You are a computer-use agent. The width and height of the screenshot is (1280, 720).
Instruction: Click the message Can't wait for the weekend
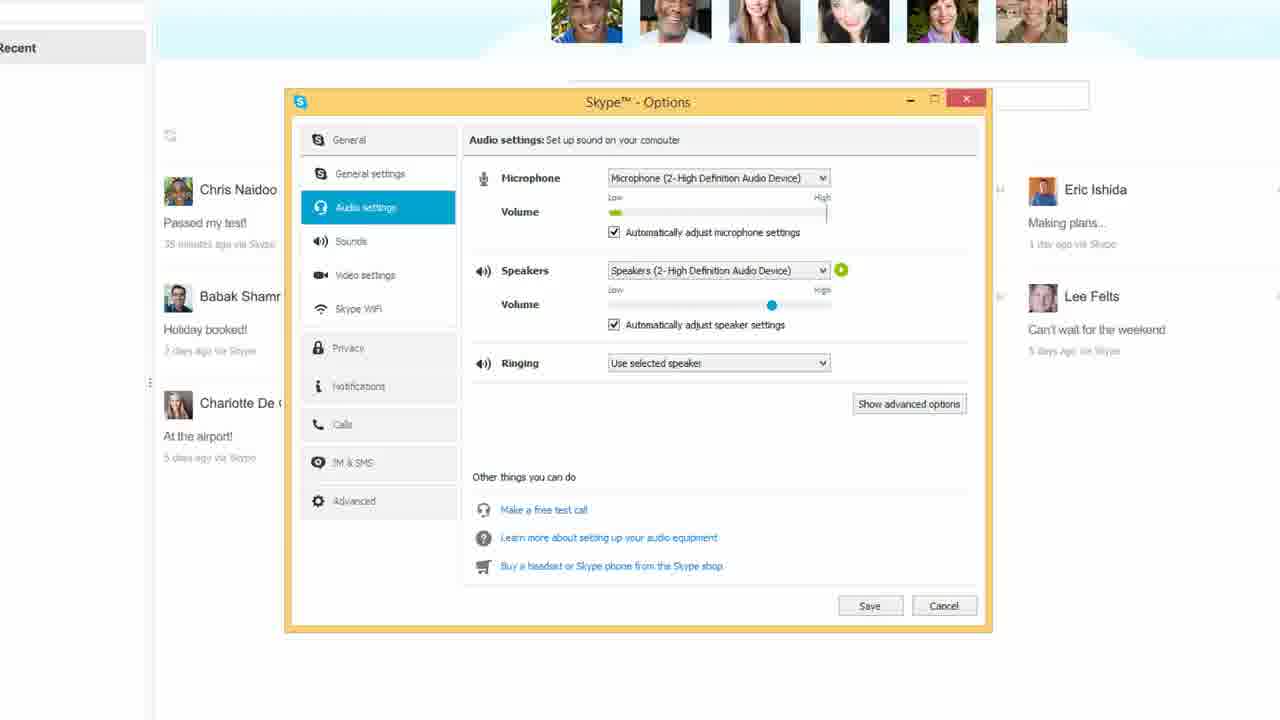pos(1097,330)
